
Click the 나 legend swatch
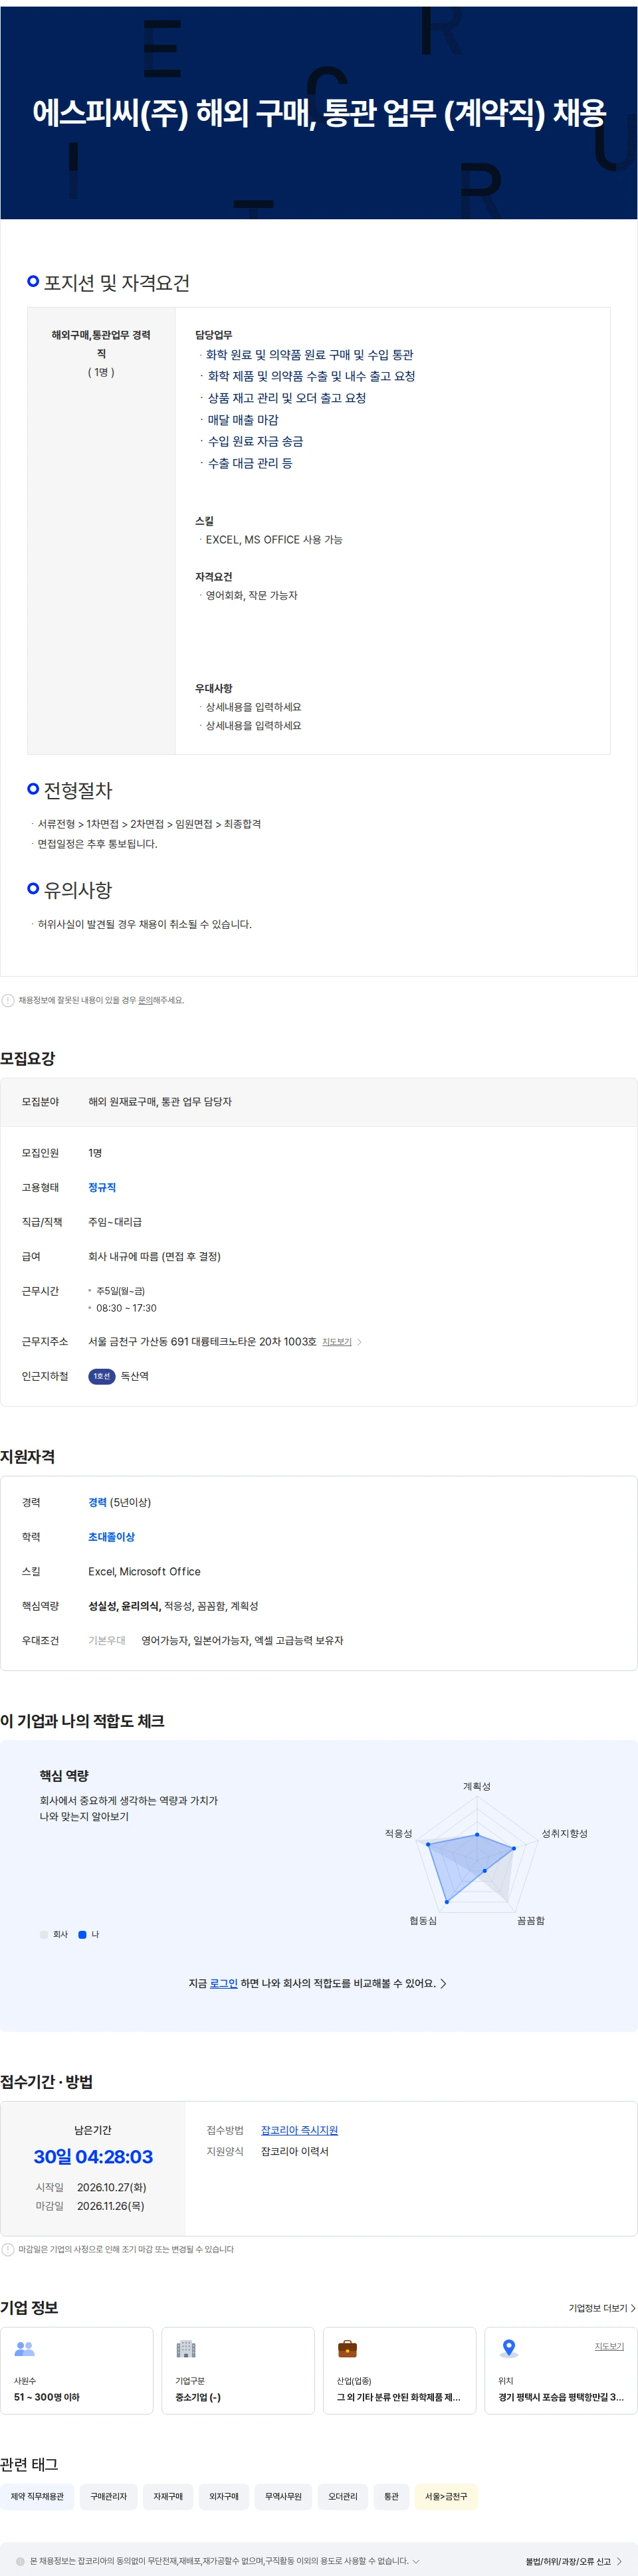pyautogui.click(x=82, y=1935)
